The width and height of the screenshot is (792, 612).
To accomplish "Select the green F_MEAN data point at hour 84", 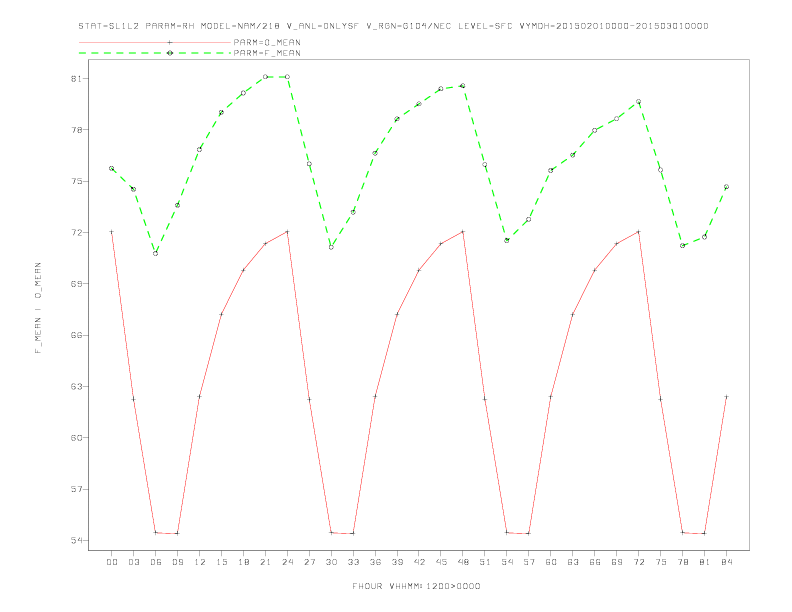I will 726,187.
